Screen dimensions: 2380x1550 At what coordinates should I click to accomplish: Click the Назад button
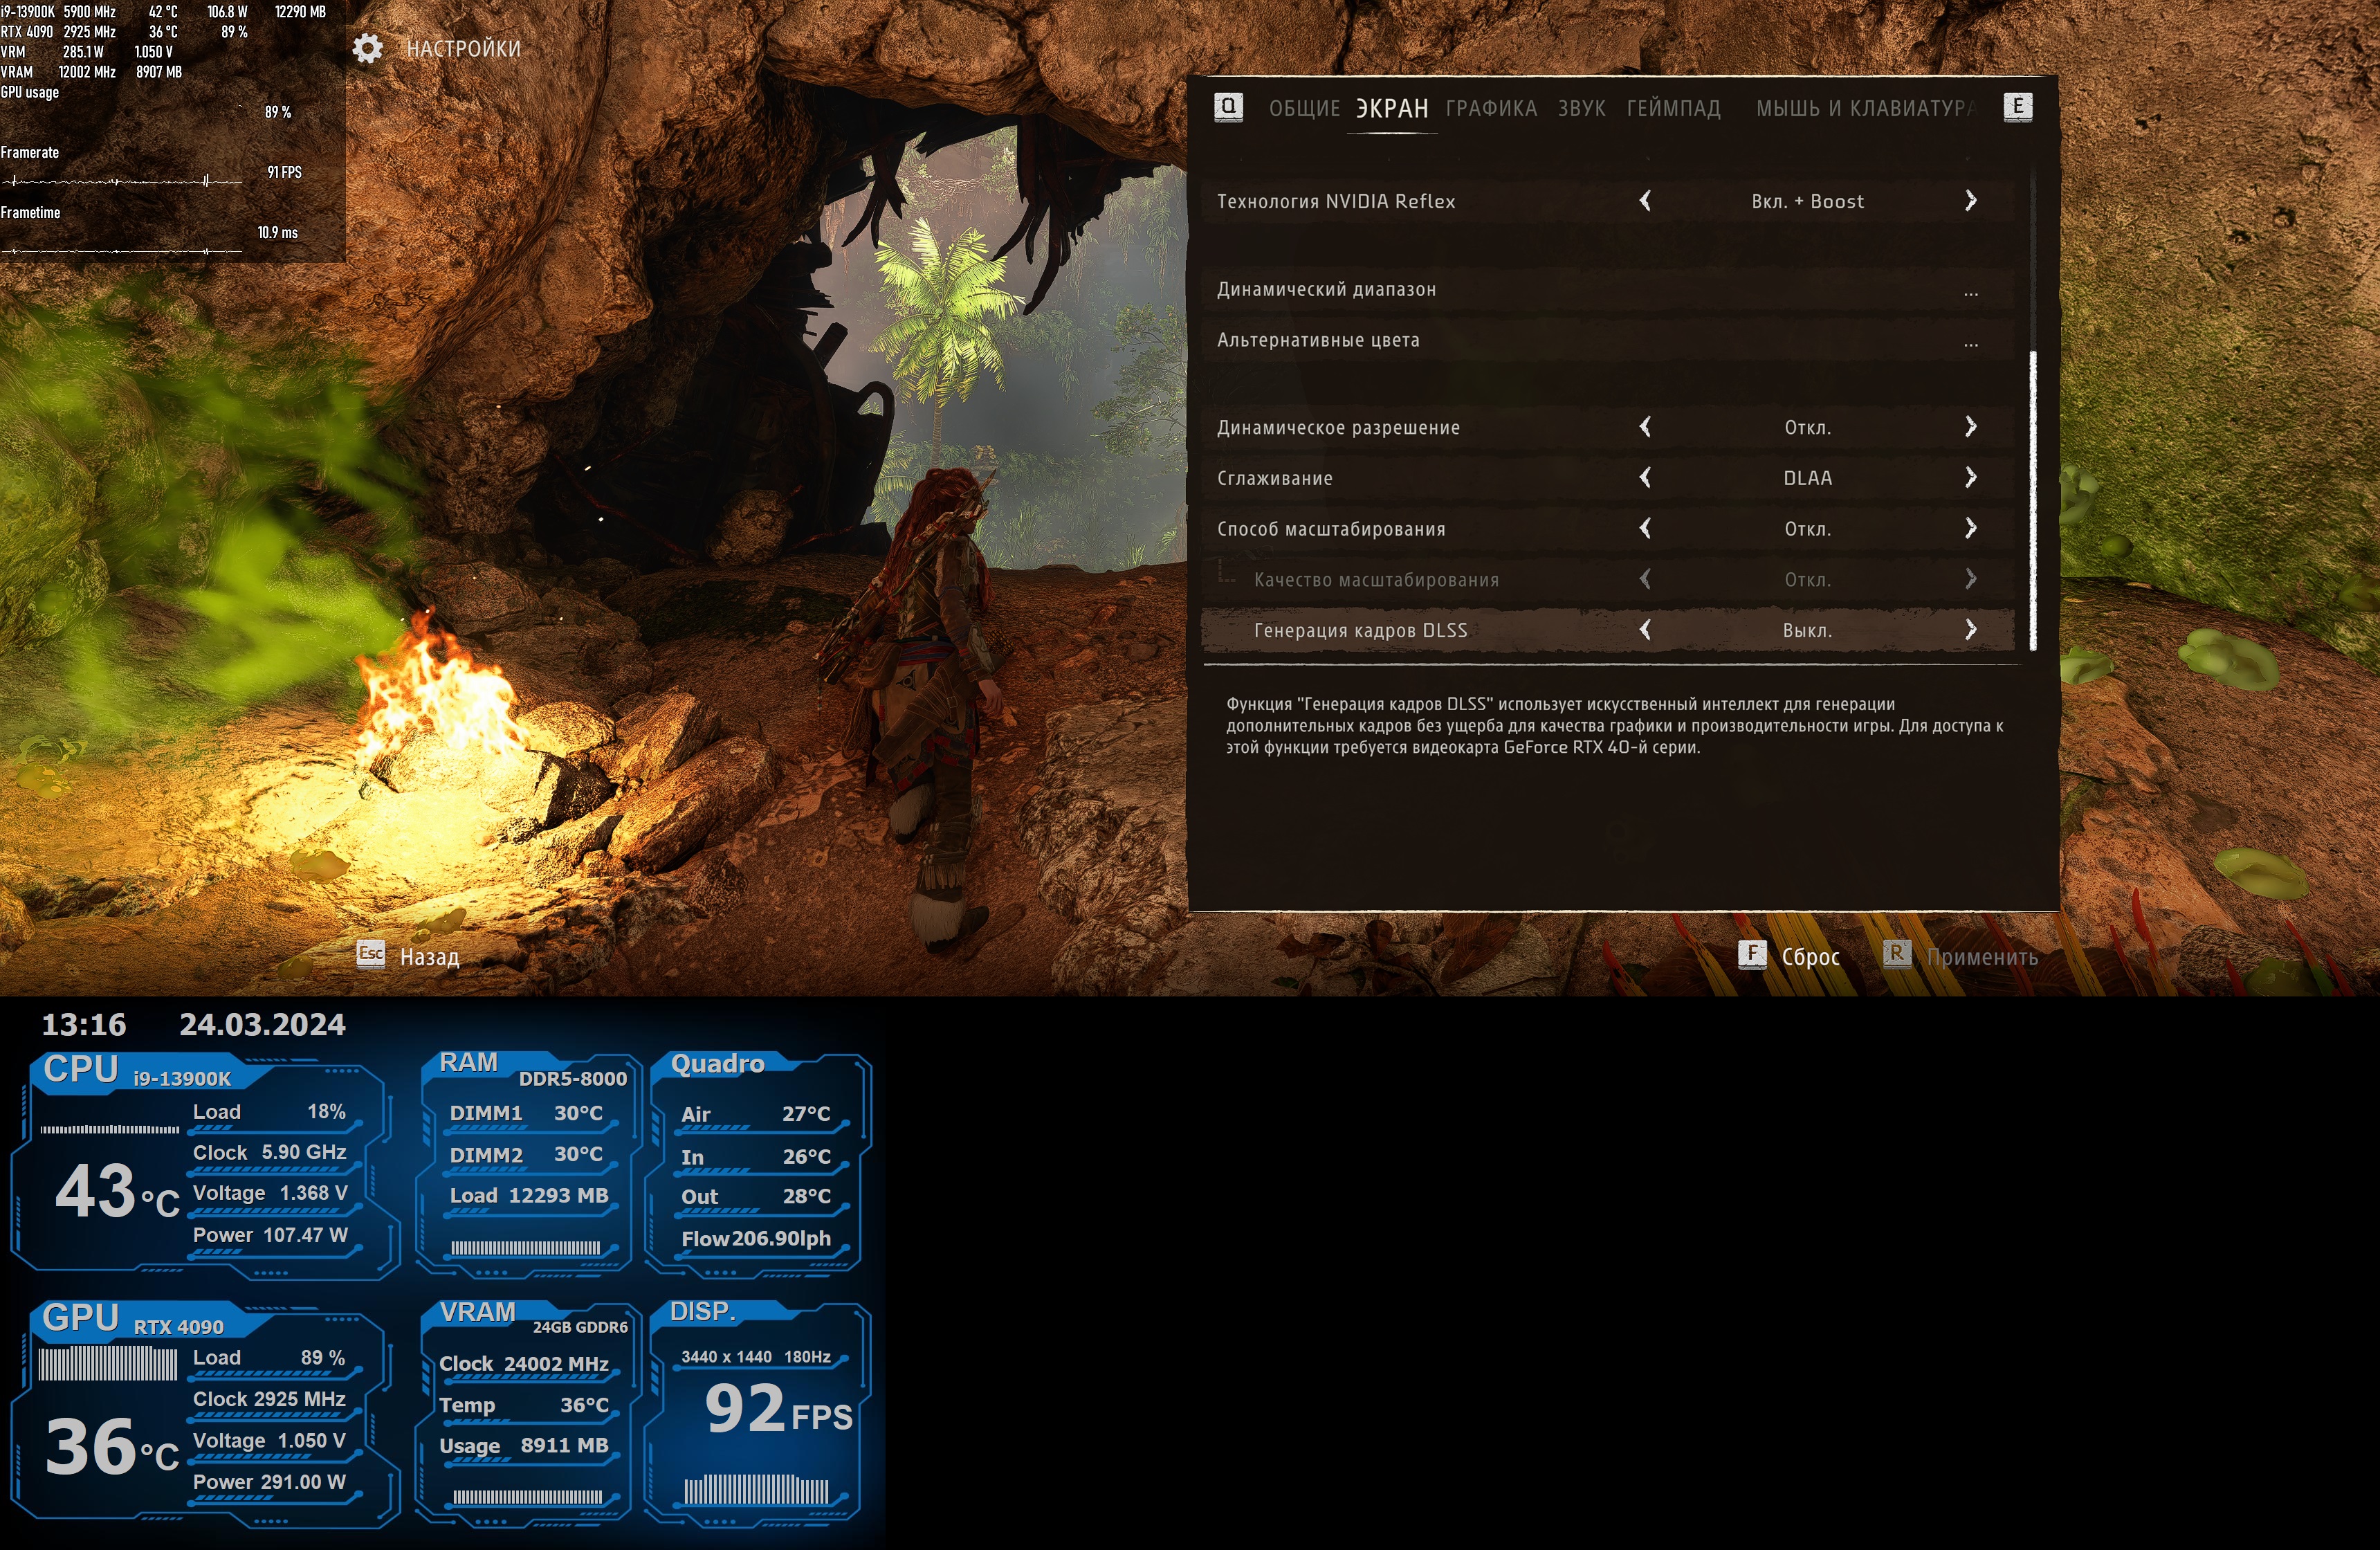pos(430,957)
